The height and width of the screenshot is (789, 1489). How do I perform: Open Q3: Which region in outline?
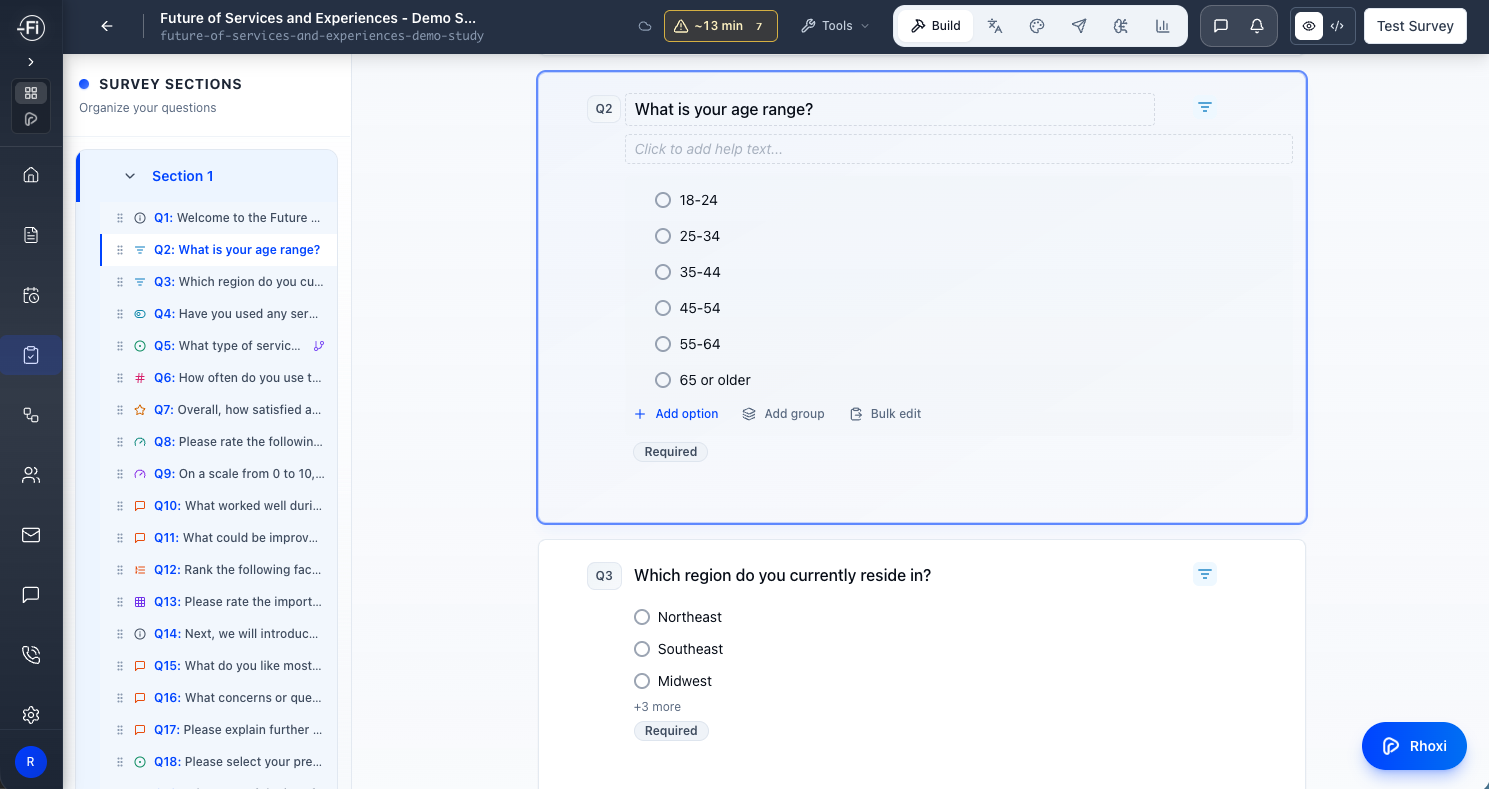coord(218,282)
